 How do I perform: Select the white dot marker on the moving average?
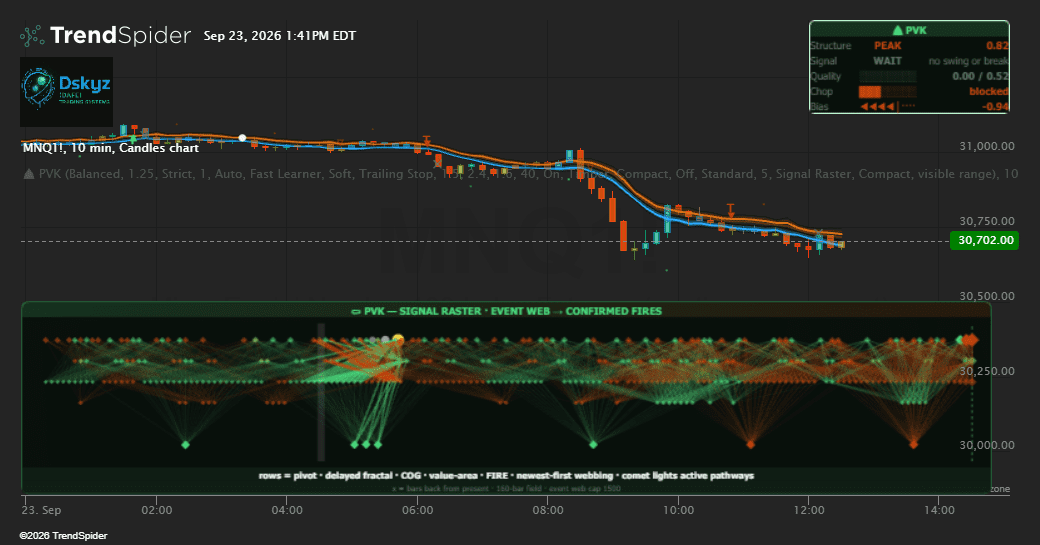click(242, 138)
